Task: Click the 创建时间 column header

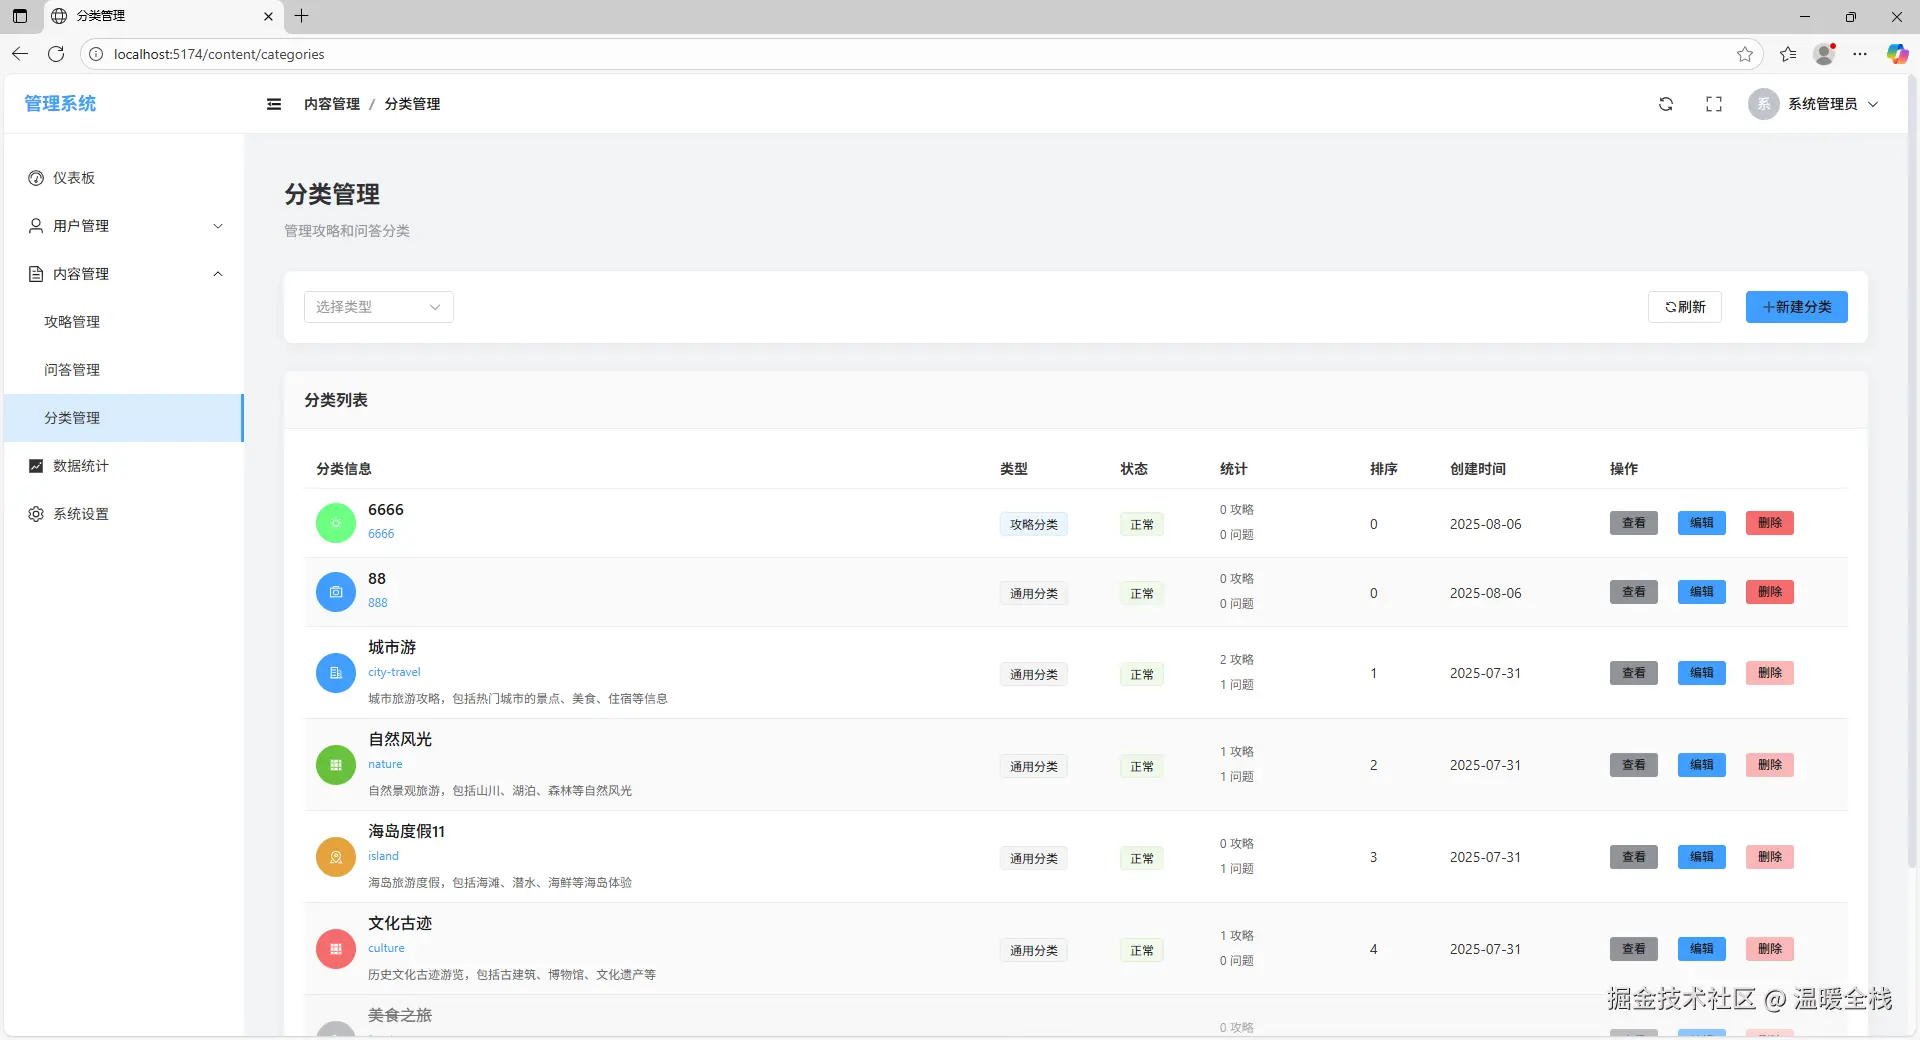Action: pyautogui.click(x=1478, y=469)
